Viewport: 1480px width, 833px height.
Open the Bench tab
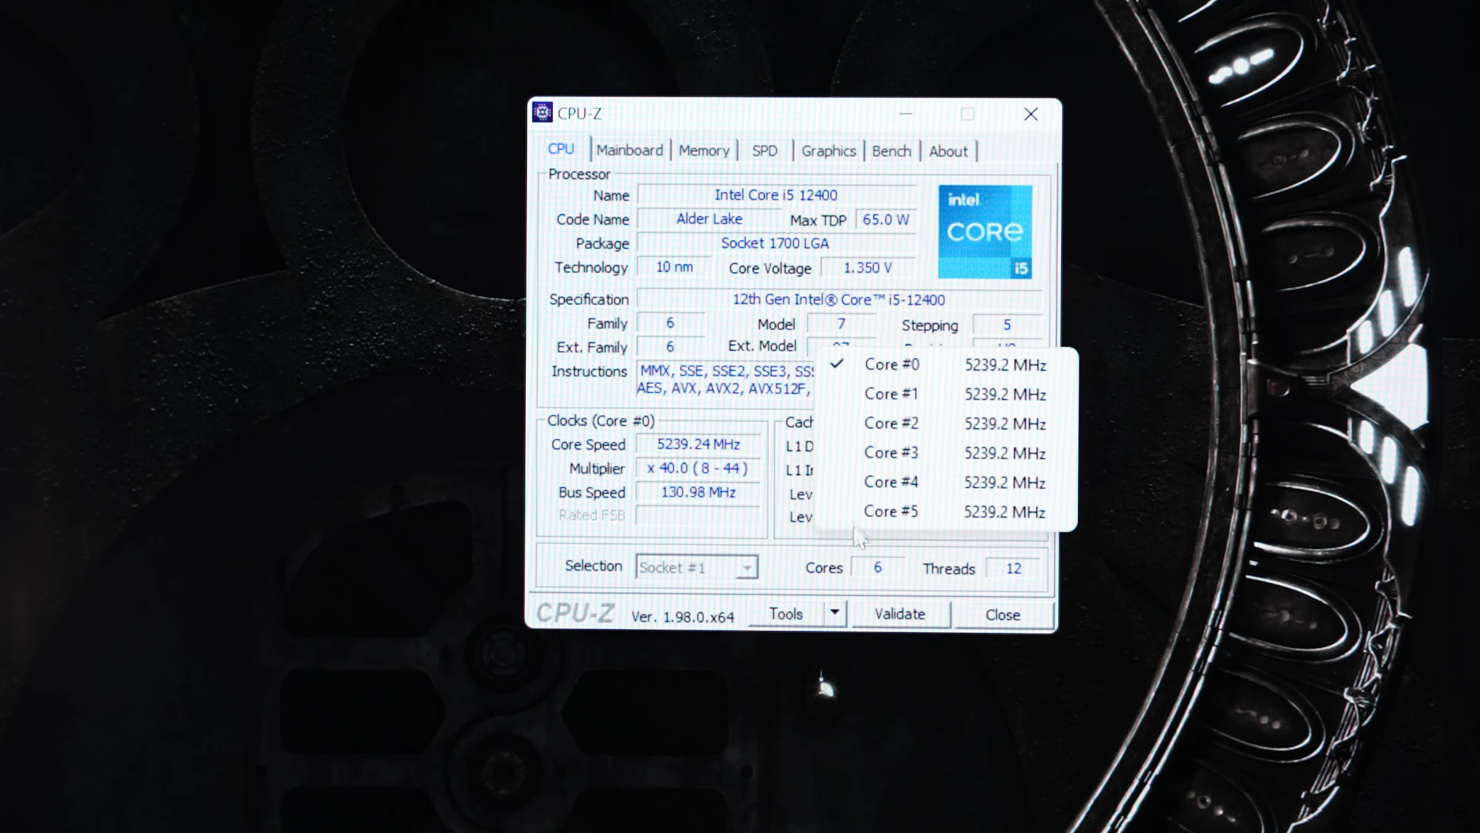click(891, 150)
